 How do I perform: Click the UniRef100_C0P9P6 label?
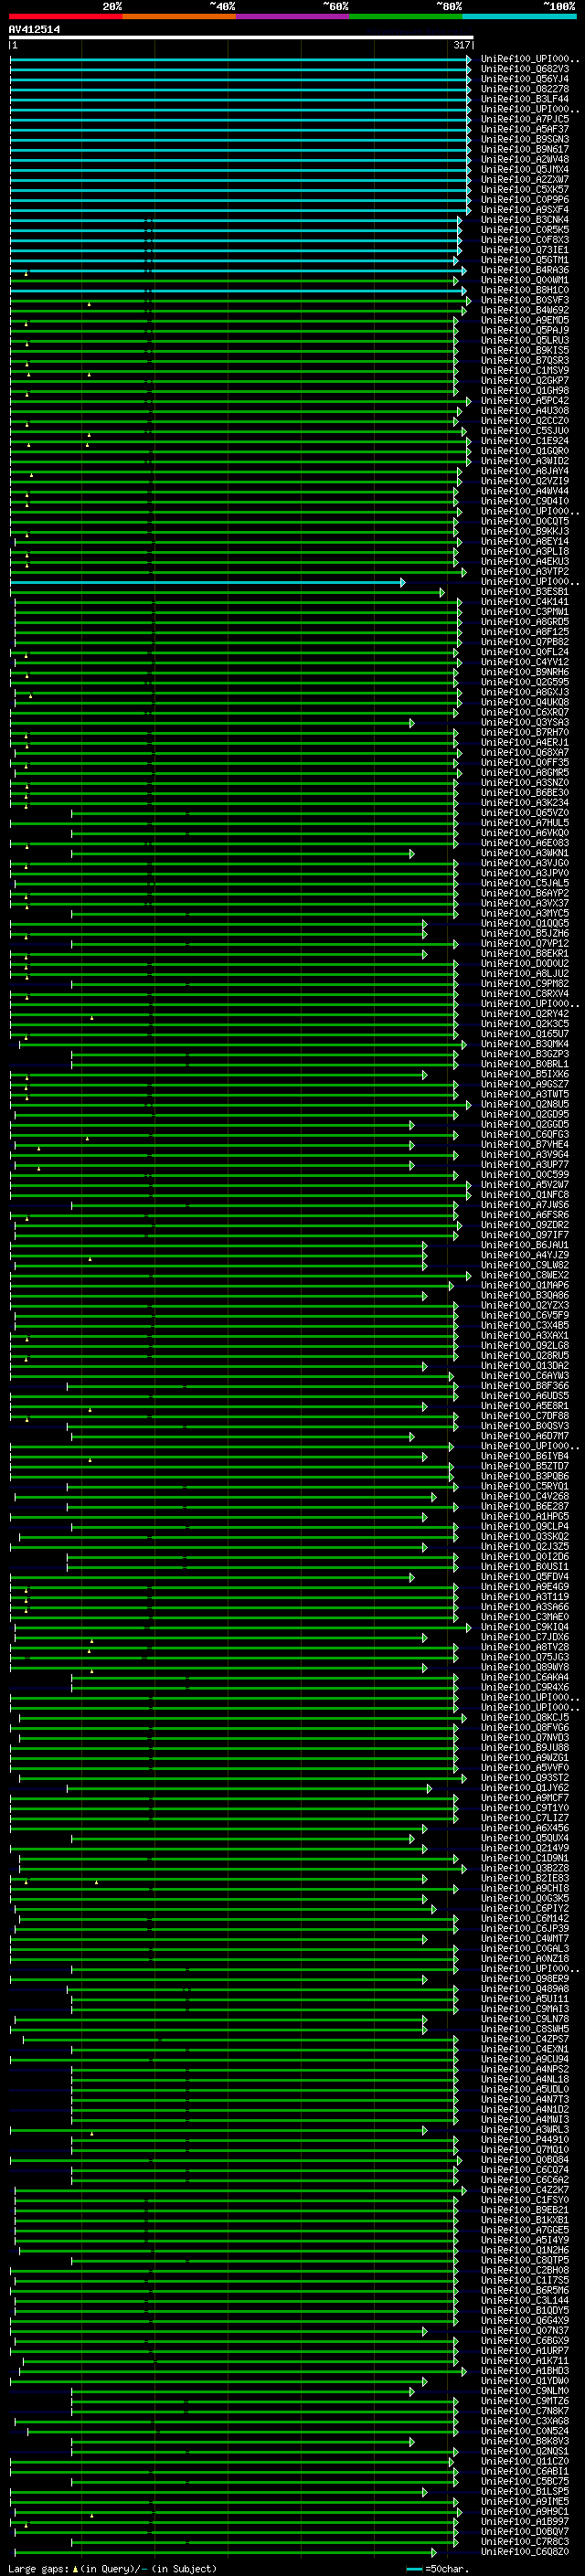(525, 199)
